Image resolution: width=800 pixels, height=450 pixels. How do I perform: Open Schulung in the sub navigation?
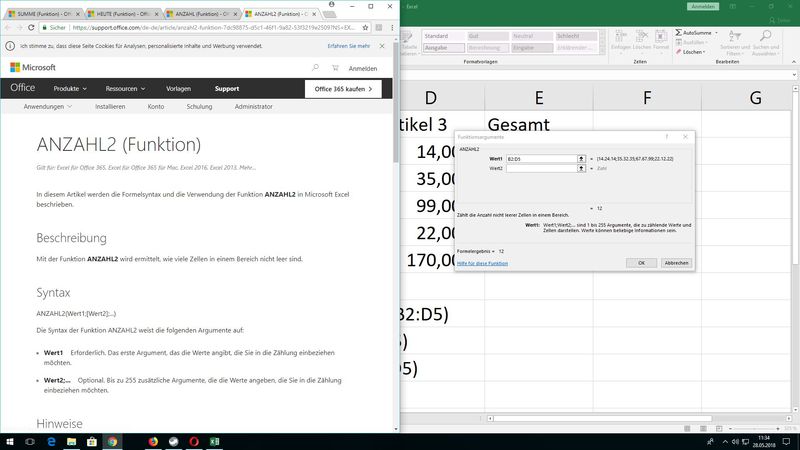click(x=199, y=107)
